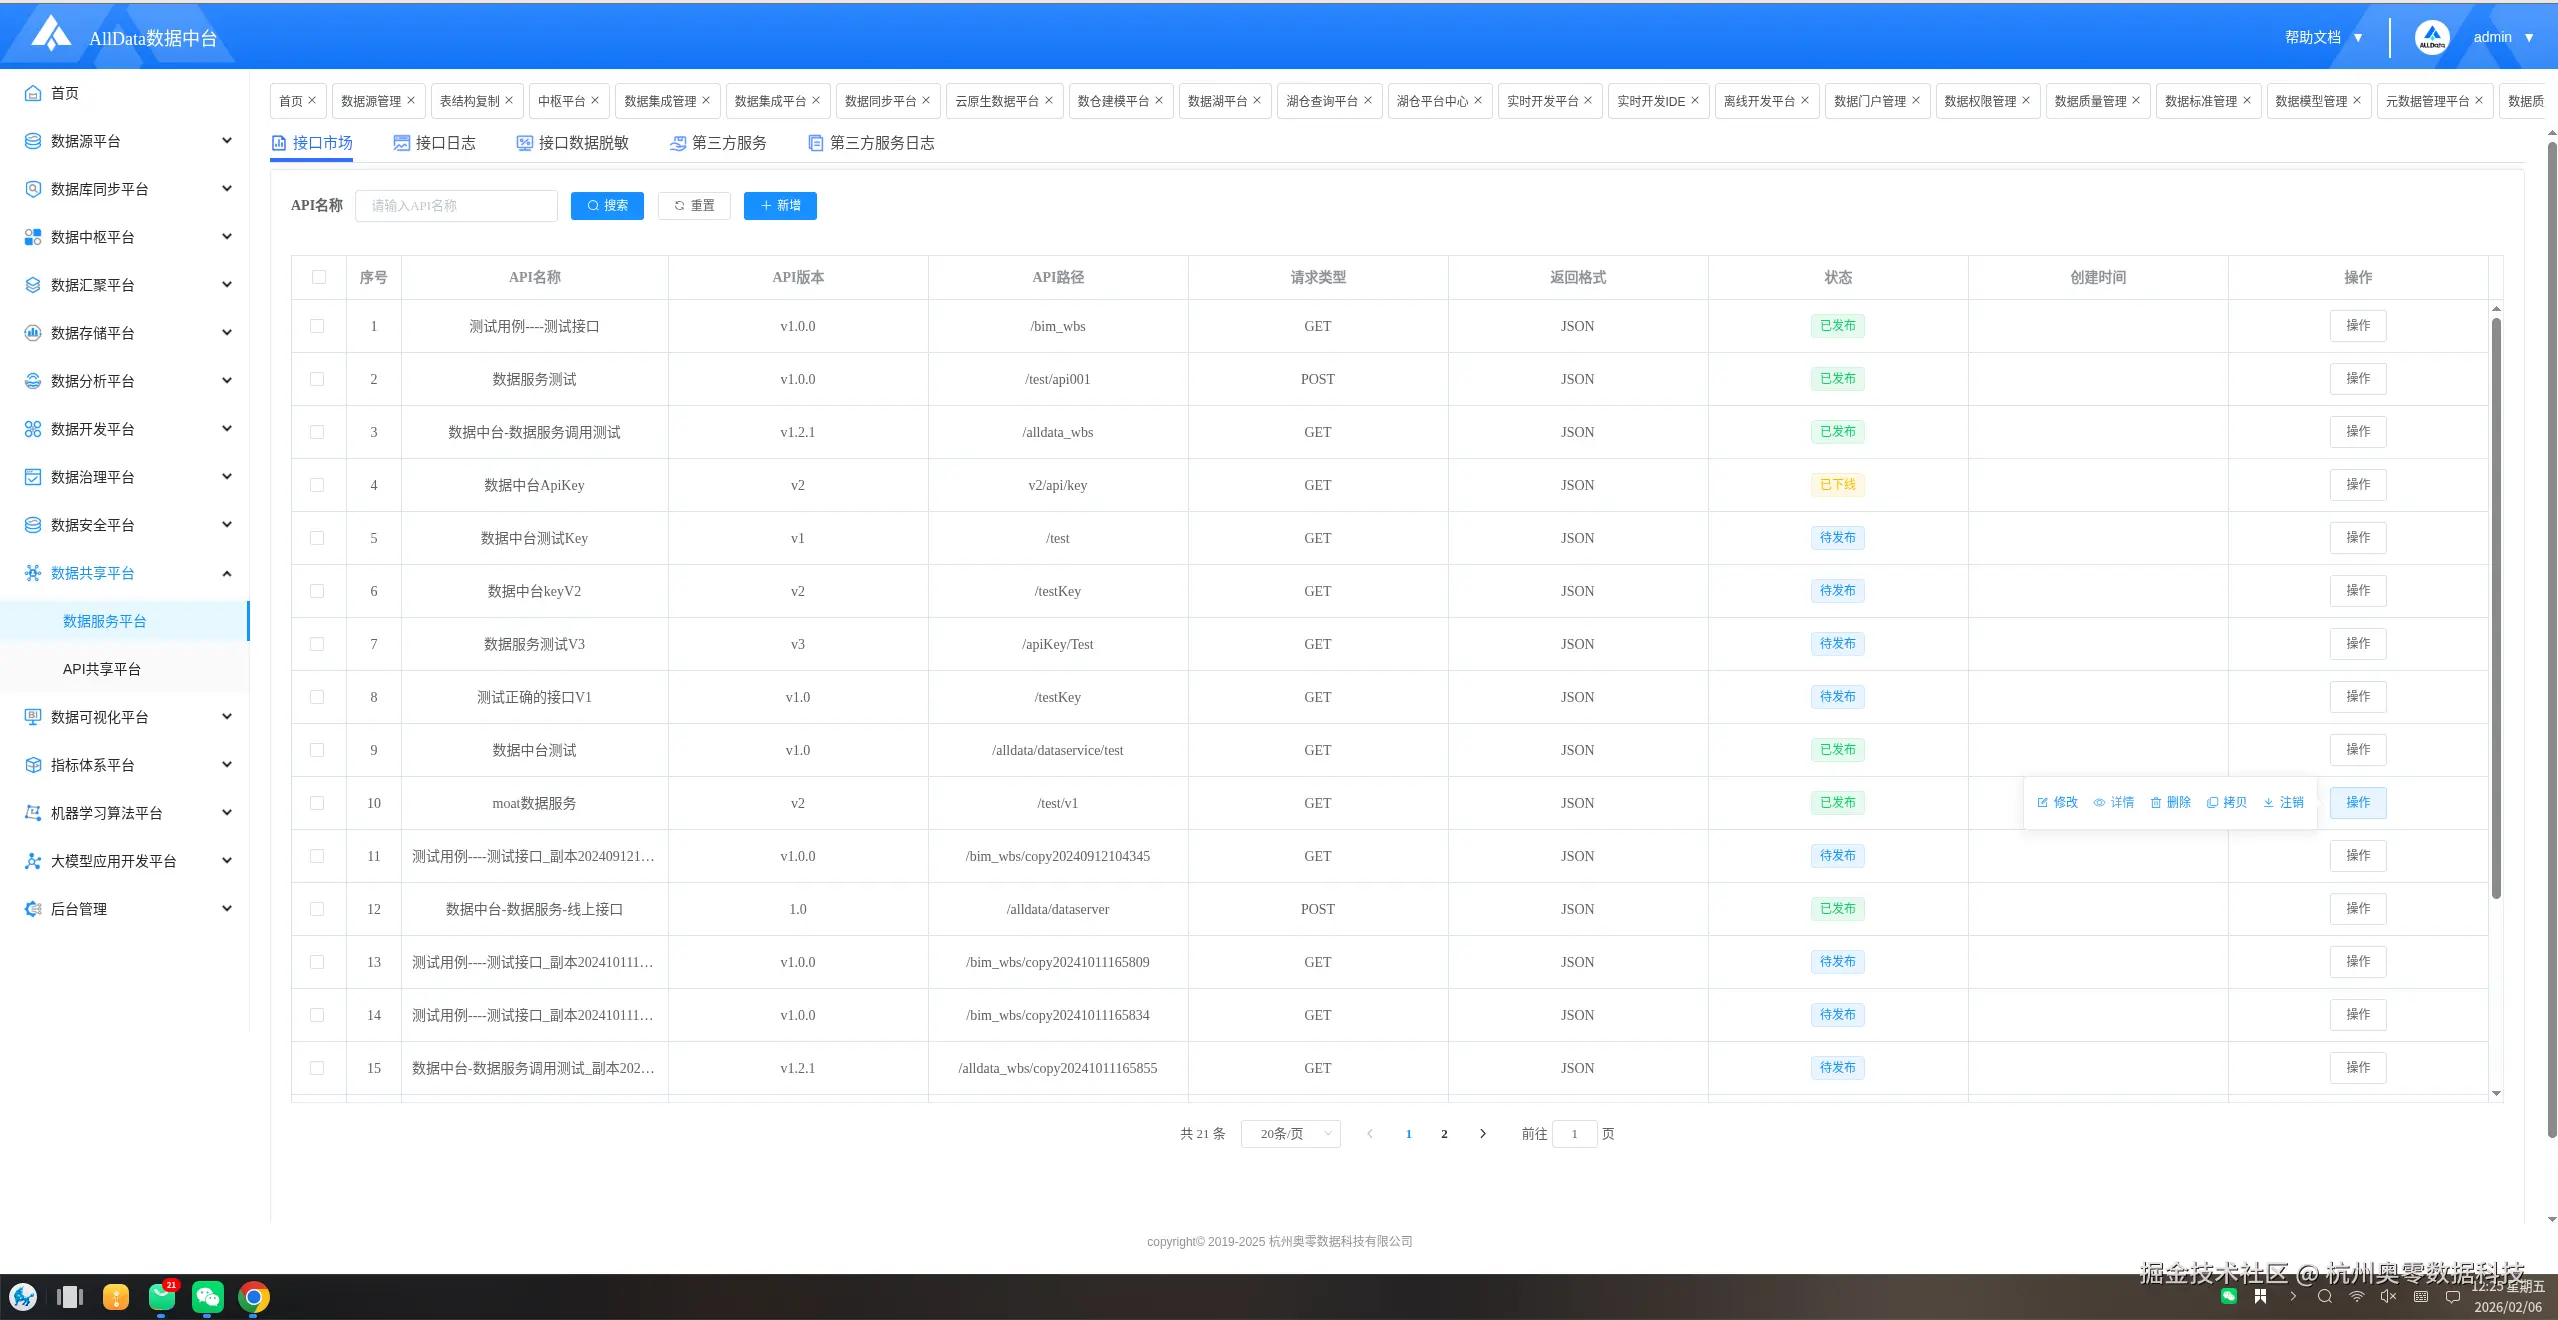Close the 数据源管理 page tab

pyautogui.click(x=411, y=100)
